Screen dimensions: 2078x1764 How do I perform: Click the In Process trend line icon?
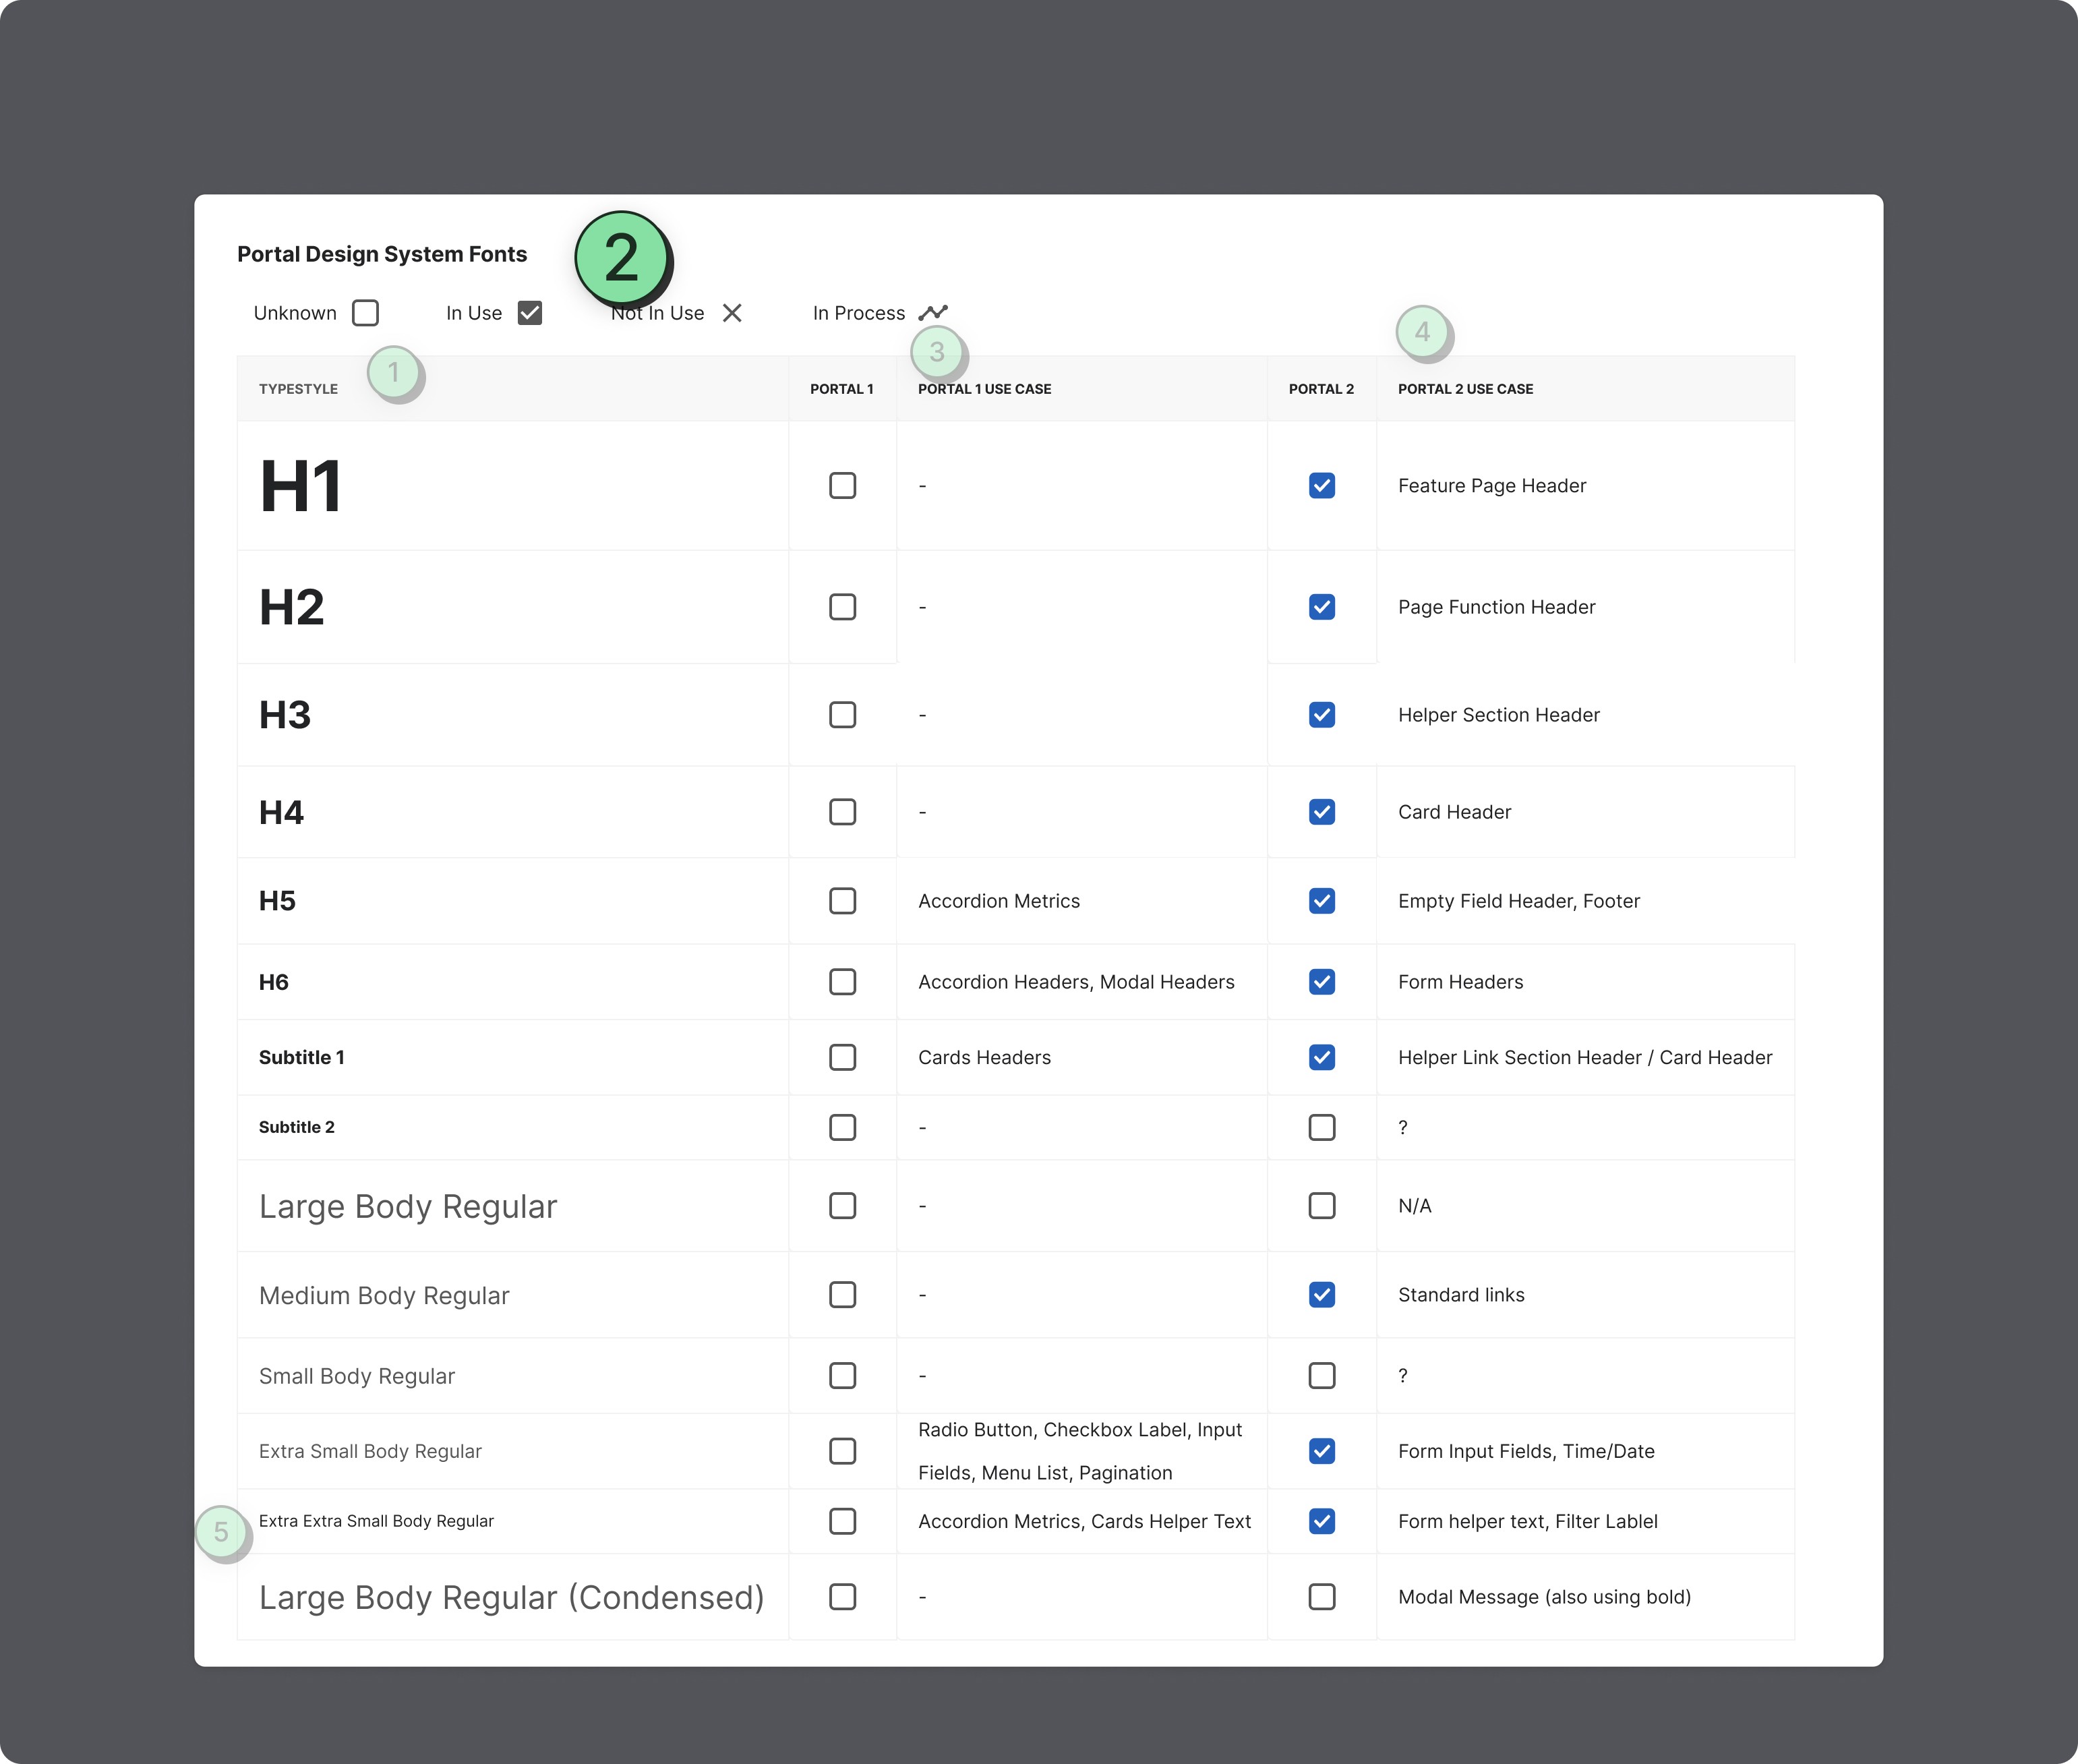coord(933,313)
